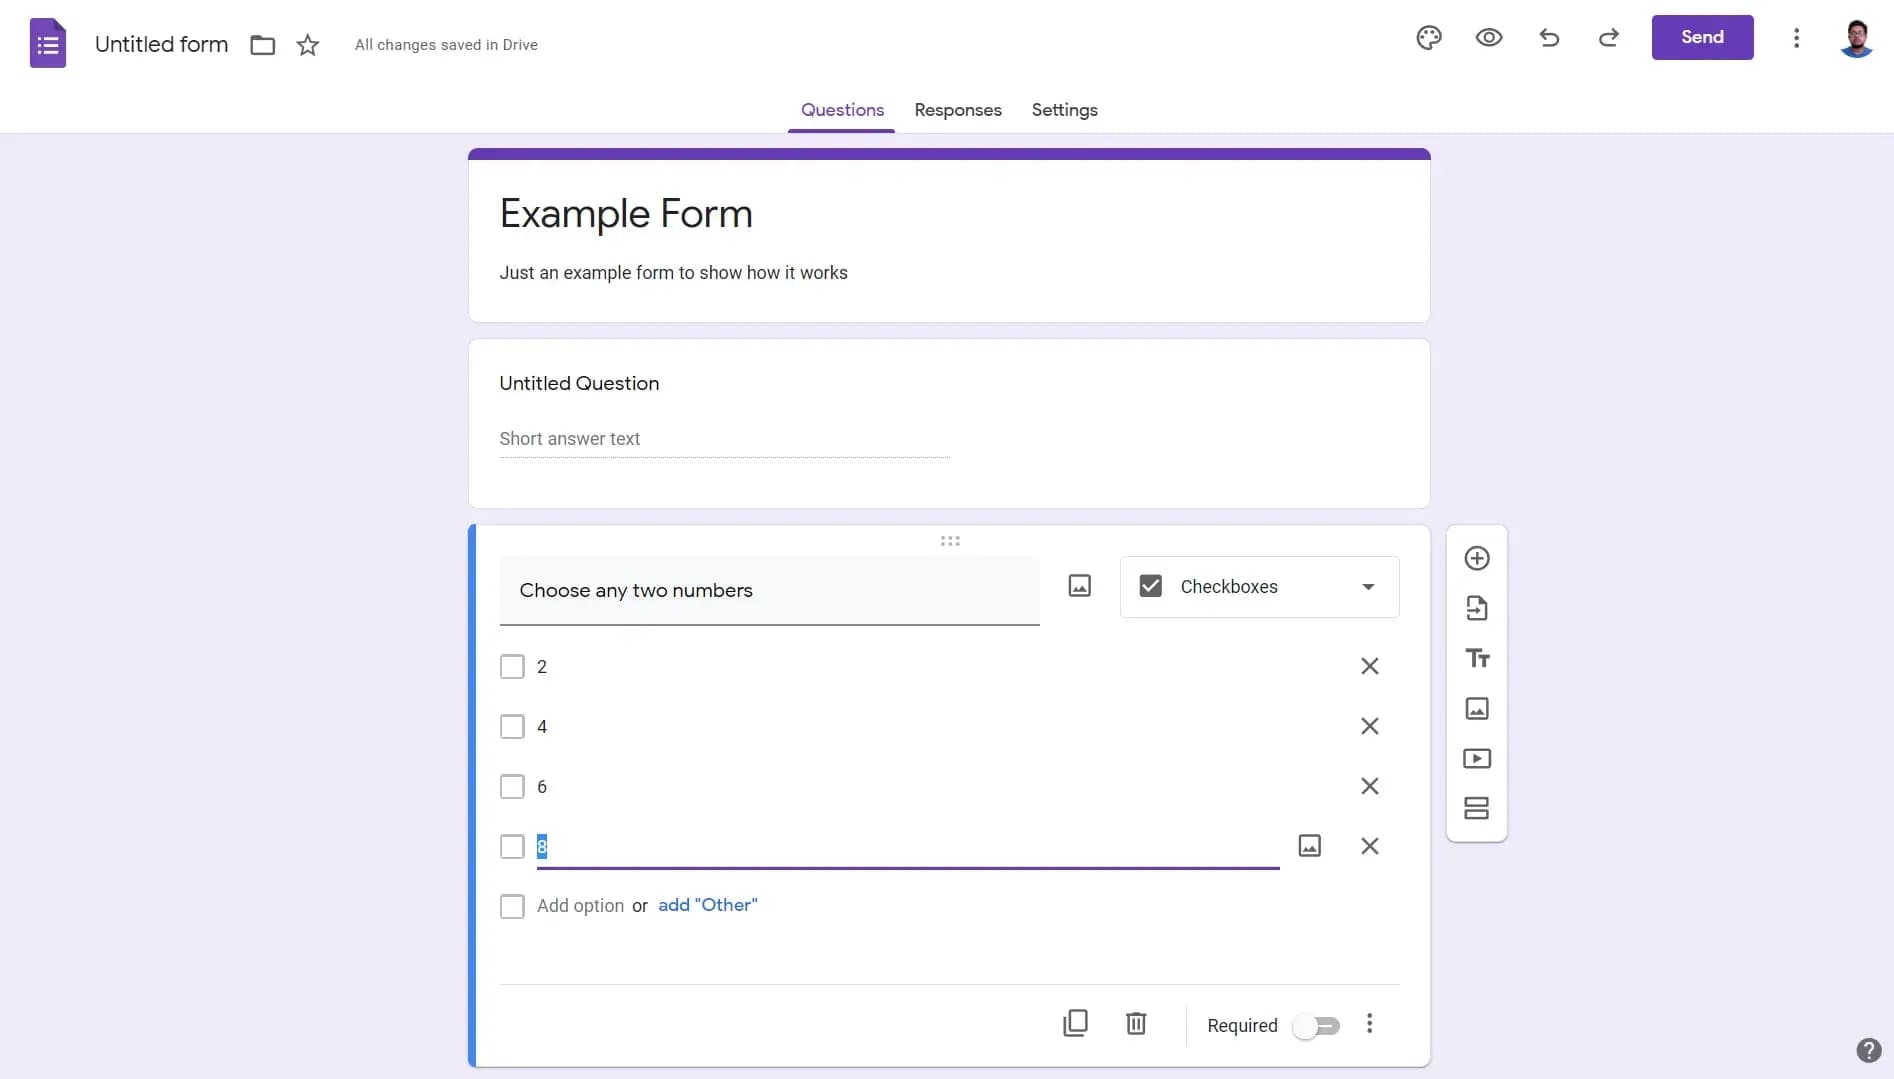1894x1079 pixels.
Task: Switch to the Responses tab
Action: pos(957,110)
